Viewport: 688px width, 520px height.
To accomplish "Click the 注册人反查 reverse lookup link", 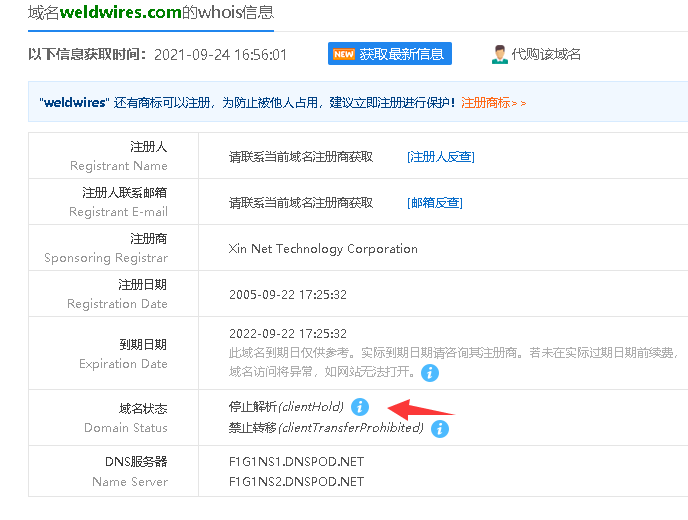I will click(x=440, y=156).
